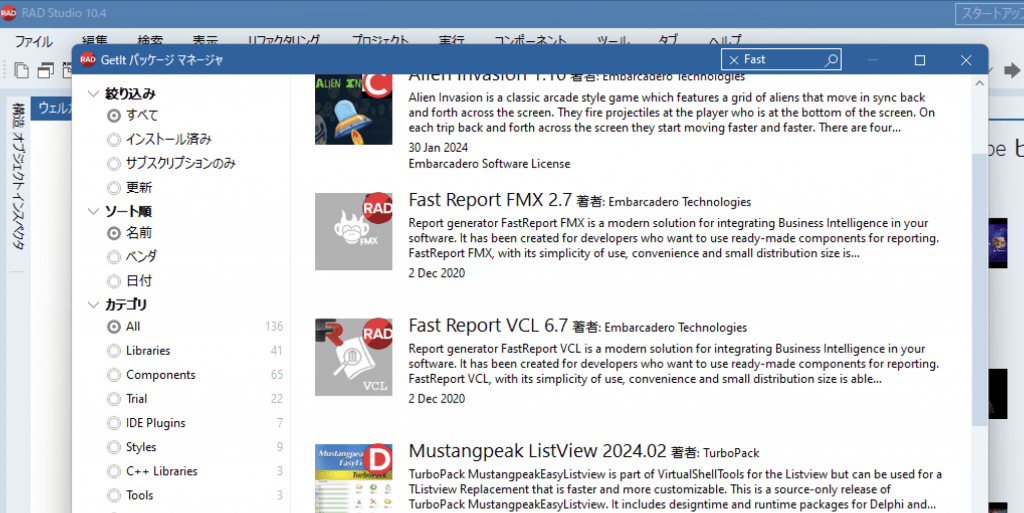
Task: Click Embarcadero Software License text
Action: click(489, 164)
